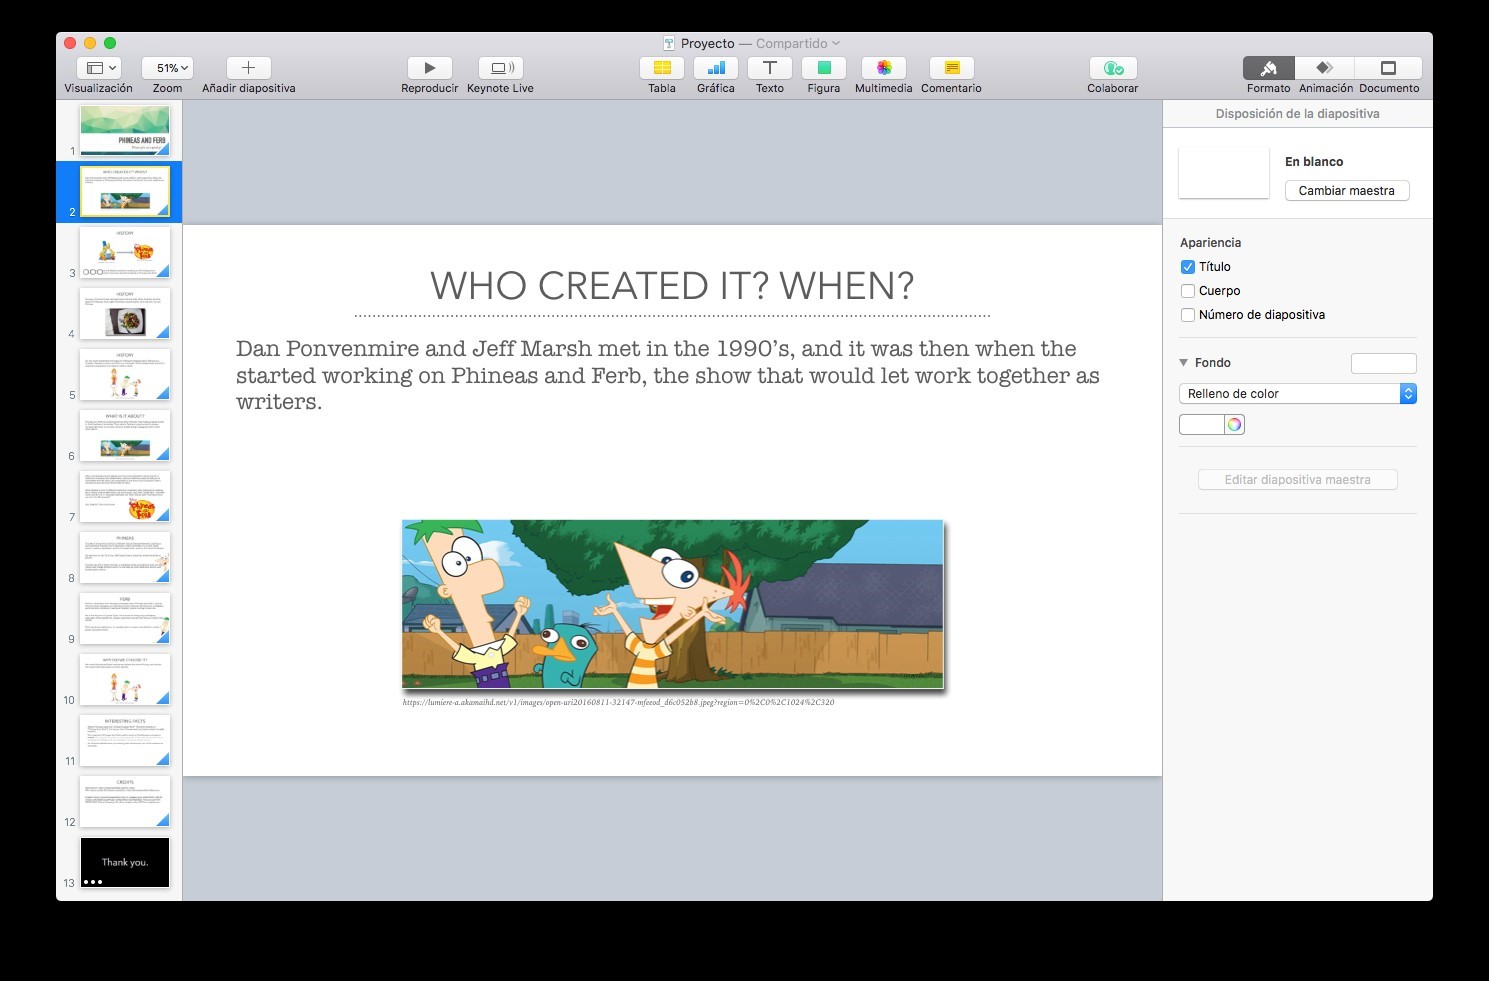Enable Número de diapositiva checkbox

click(x=1188, y=315)
